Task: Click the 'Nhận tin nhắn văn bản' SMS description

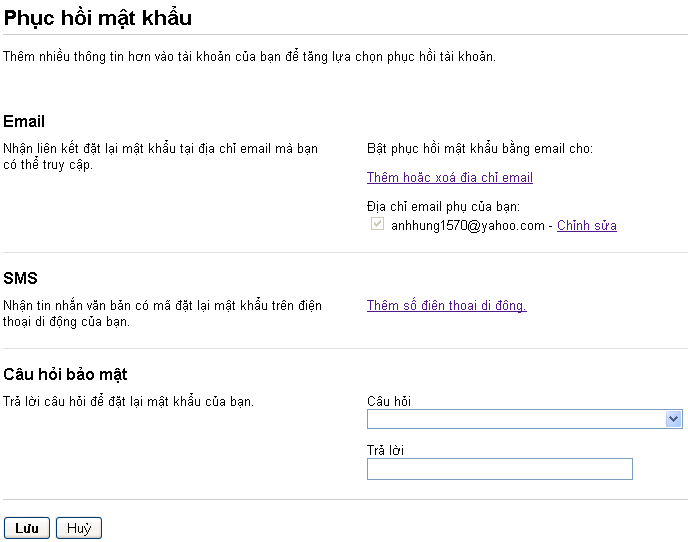Action: pos(162,313)
